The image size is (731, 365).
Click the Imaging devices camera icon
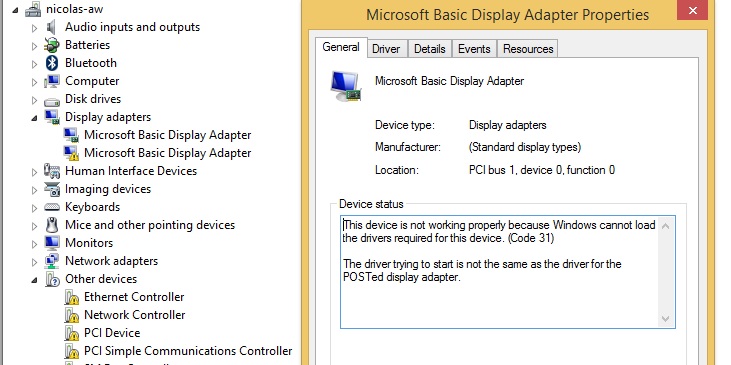click(52, 189)
